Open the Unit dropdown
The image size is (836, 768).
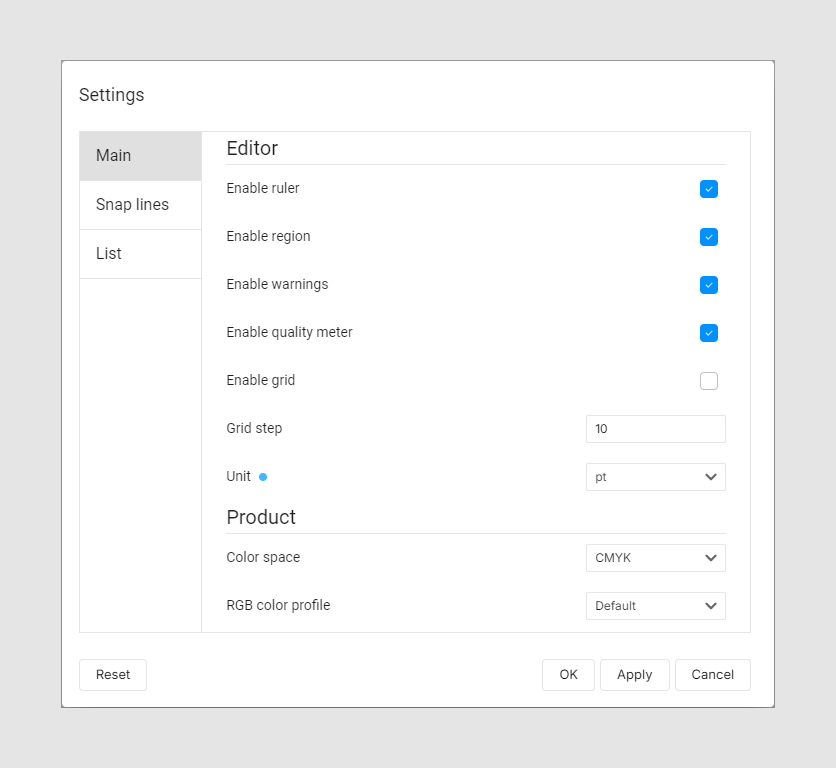pos(655,477)
